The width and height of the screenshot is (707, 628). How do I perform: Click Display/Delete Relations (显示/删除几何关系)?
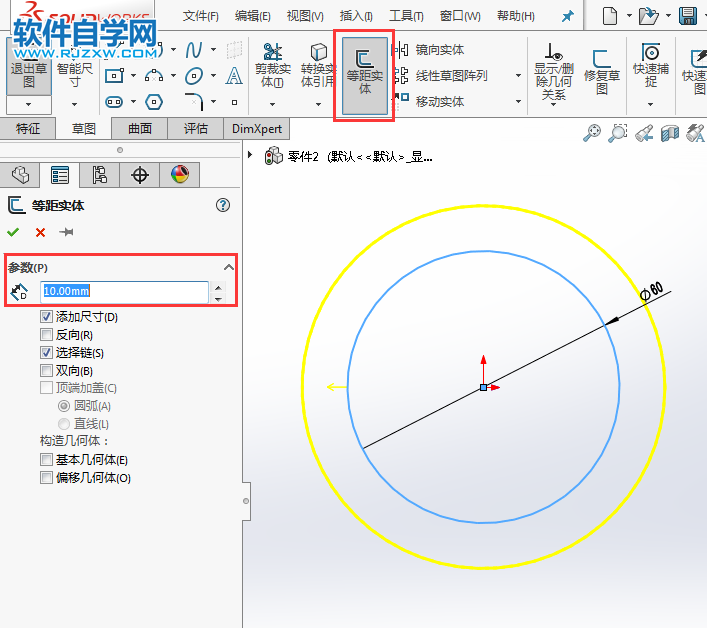pyautogui.click(x=554, y=72)
